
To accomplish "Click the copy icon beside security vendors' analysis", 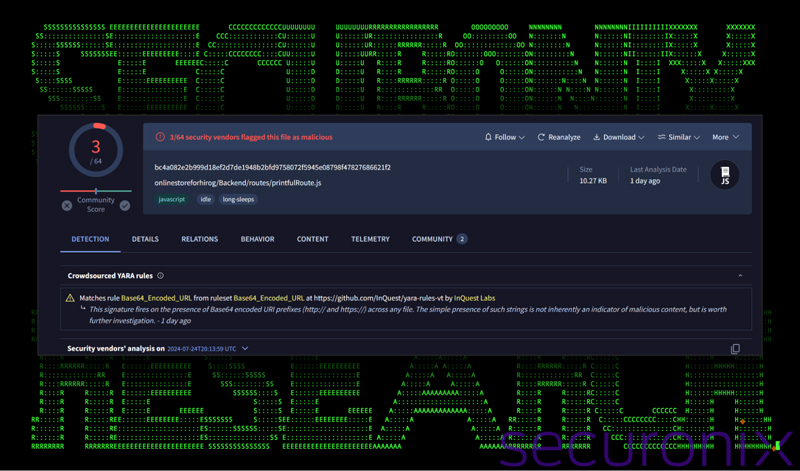I will 735,349.
